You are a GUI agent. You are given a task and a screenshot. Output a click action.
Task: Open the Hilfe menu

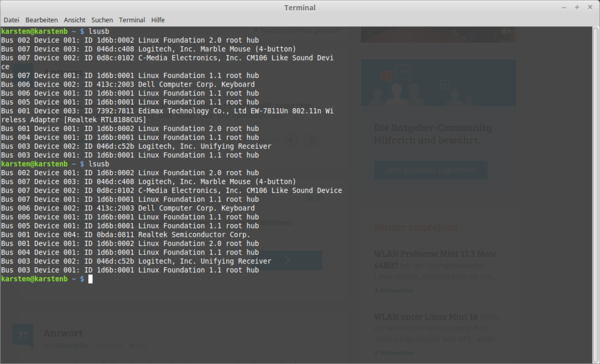158,20
